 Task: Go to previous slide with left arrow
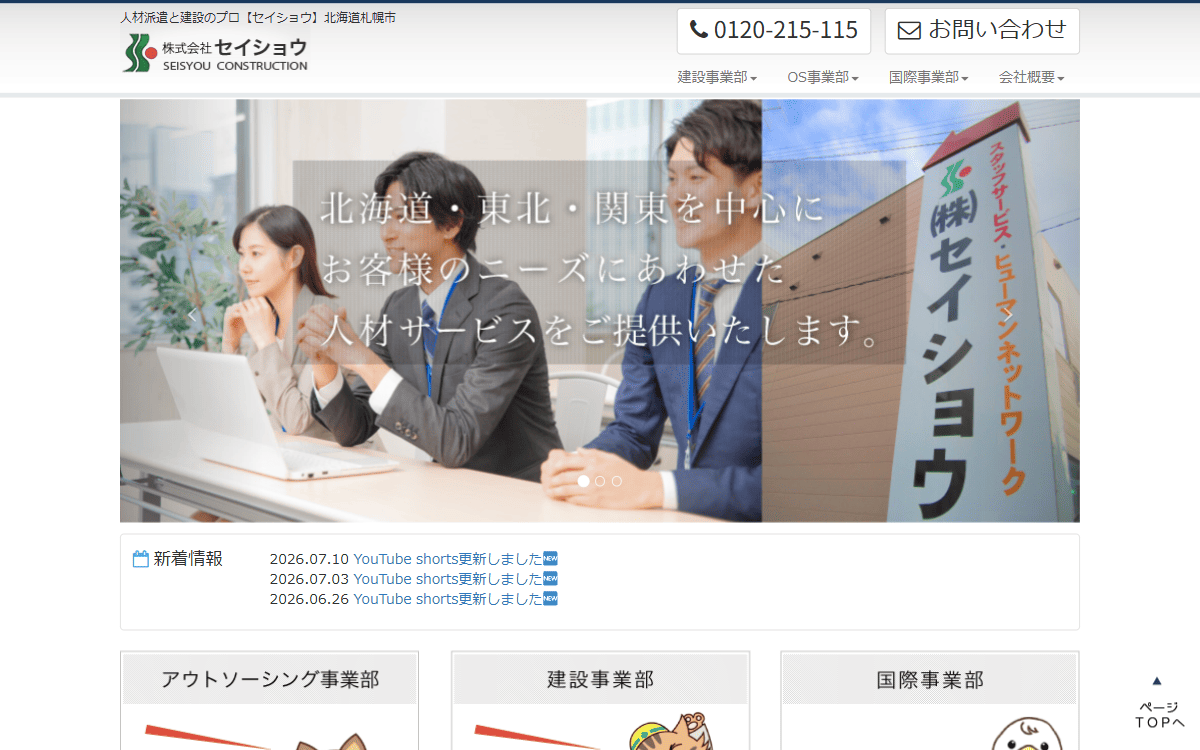192,314
